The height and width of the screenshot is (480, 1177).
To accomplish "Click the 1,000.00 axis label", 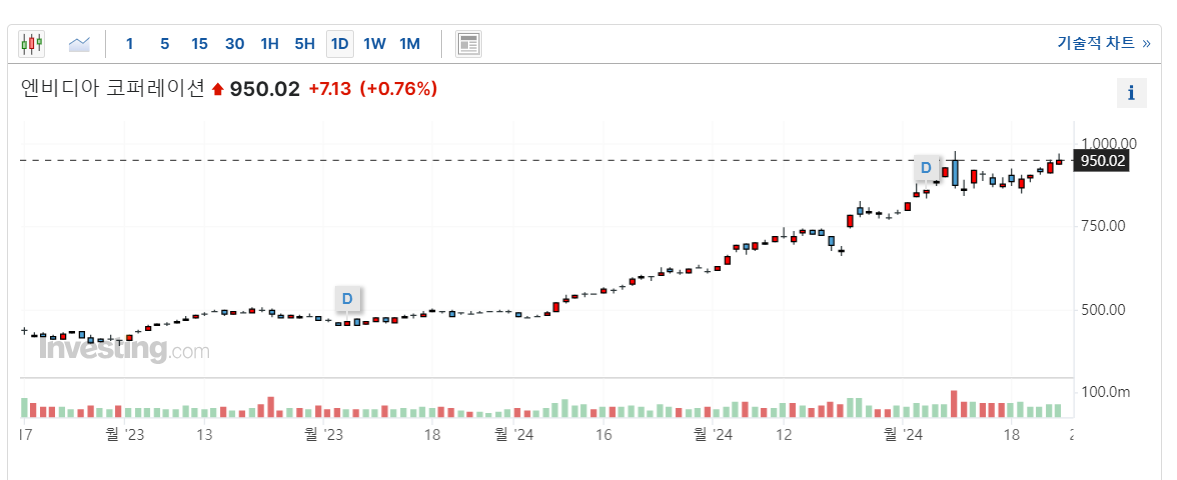I will [1110, 143].
